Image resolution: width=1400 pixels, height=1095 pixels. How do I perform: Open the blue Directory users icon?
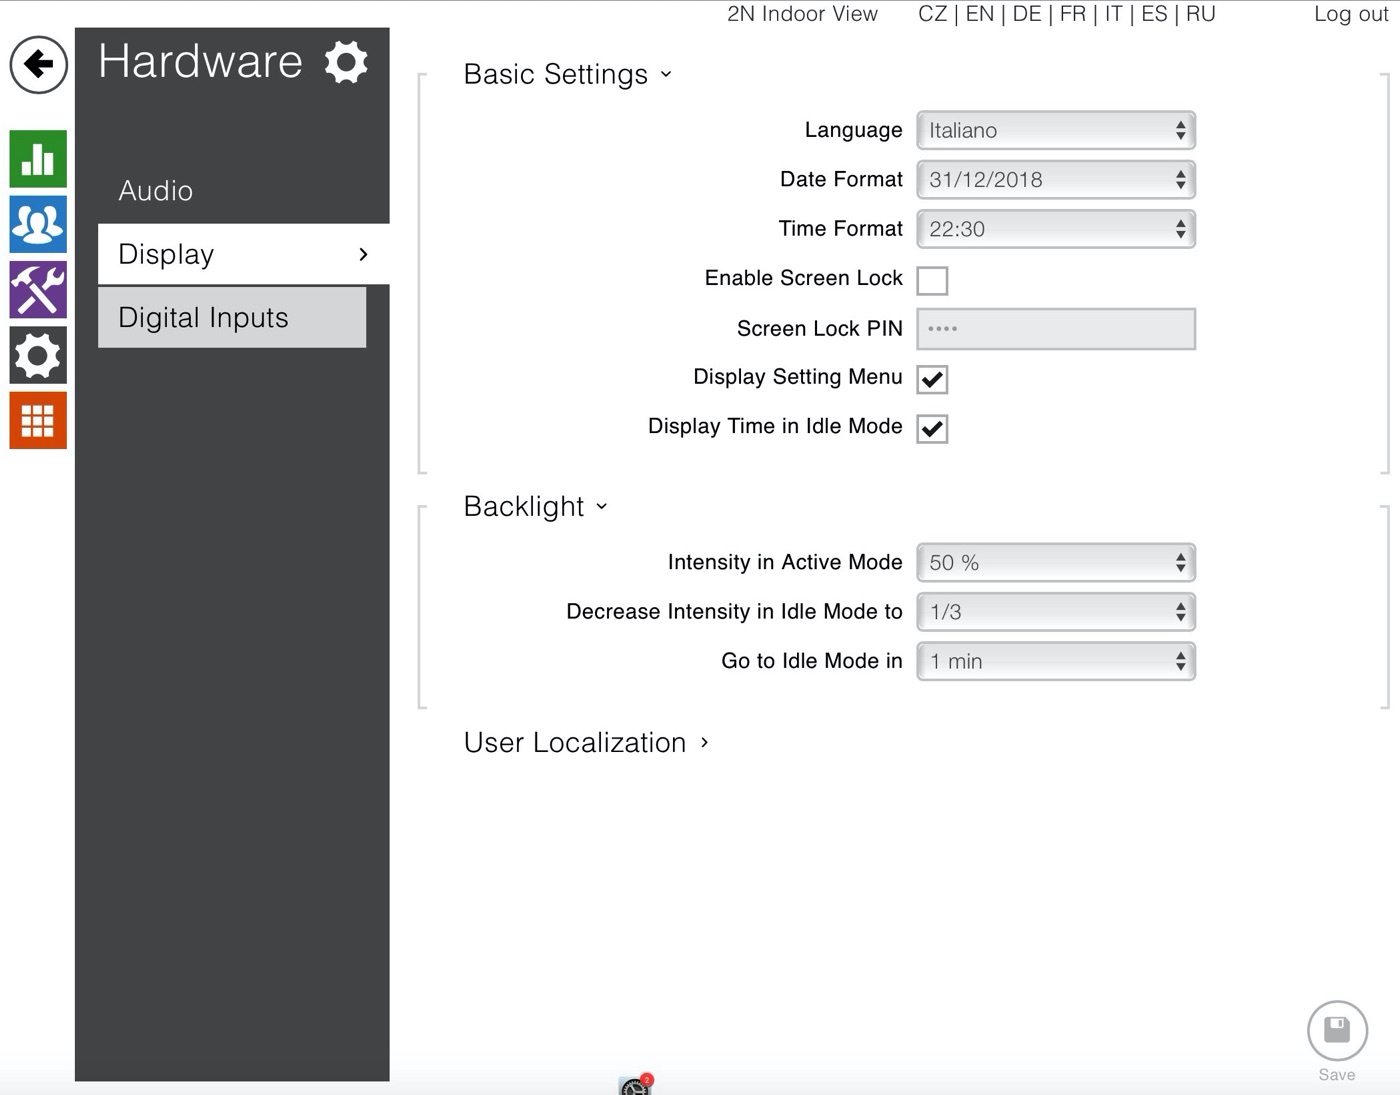[38, 224]
